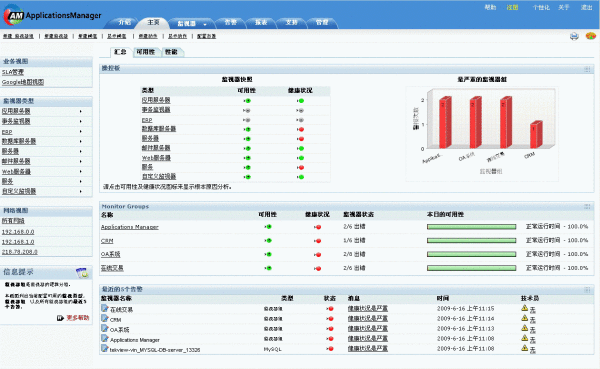Open the 218.78.208.0 network link
The width and height of the screenshot is (600, 369).
[x=20, y=252]
